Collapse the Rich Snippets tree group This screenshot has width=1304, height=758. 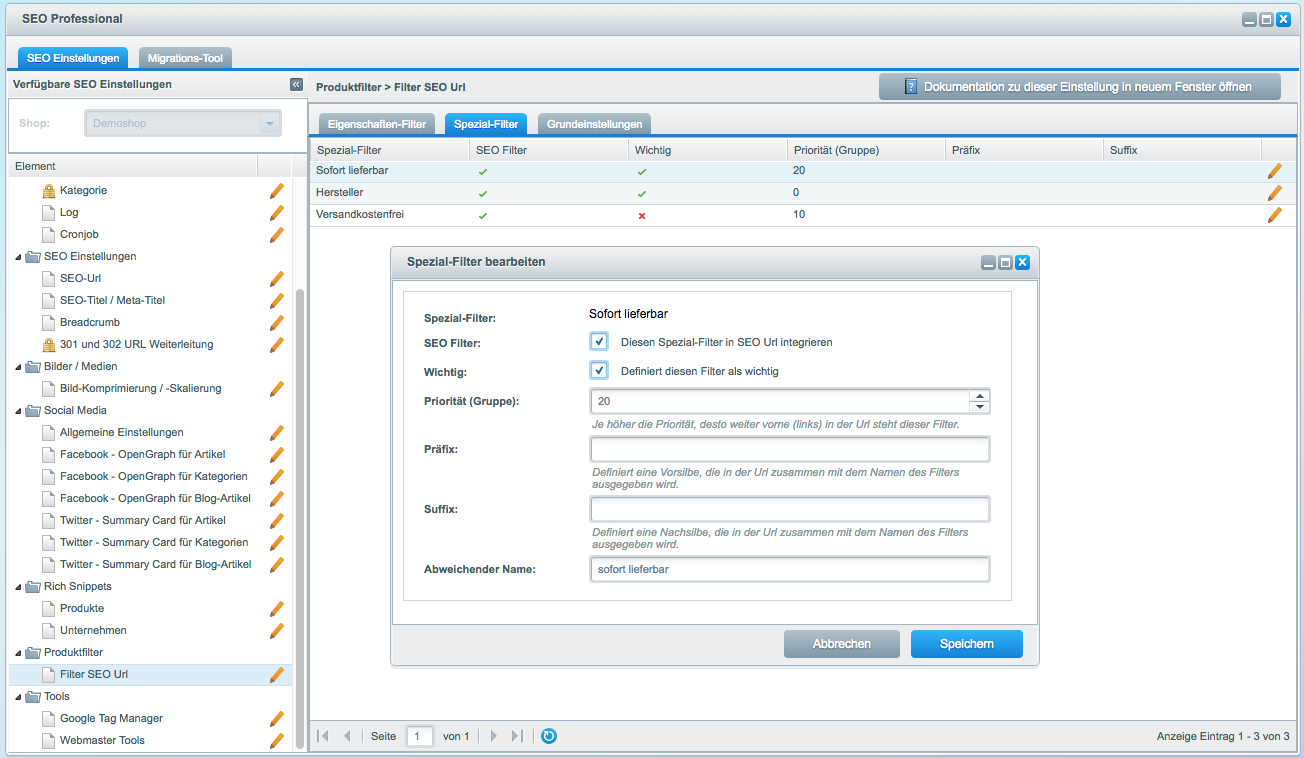[19, 587]
